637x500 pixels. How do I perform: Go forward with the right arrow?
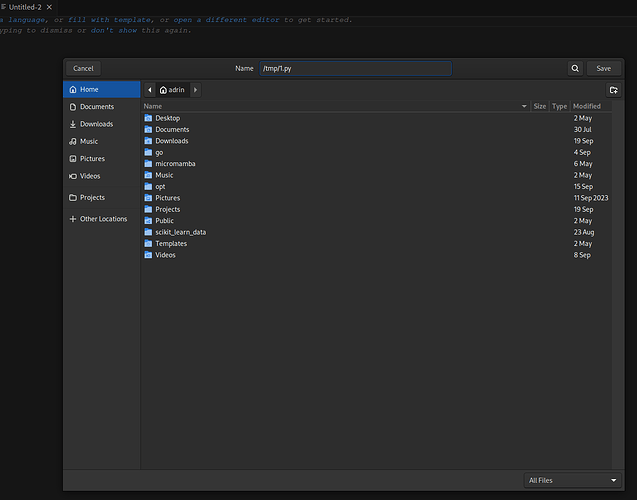tap(195, 90)
